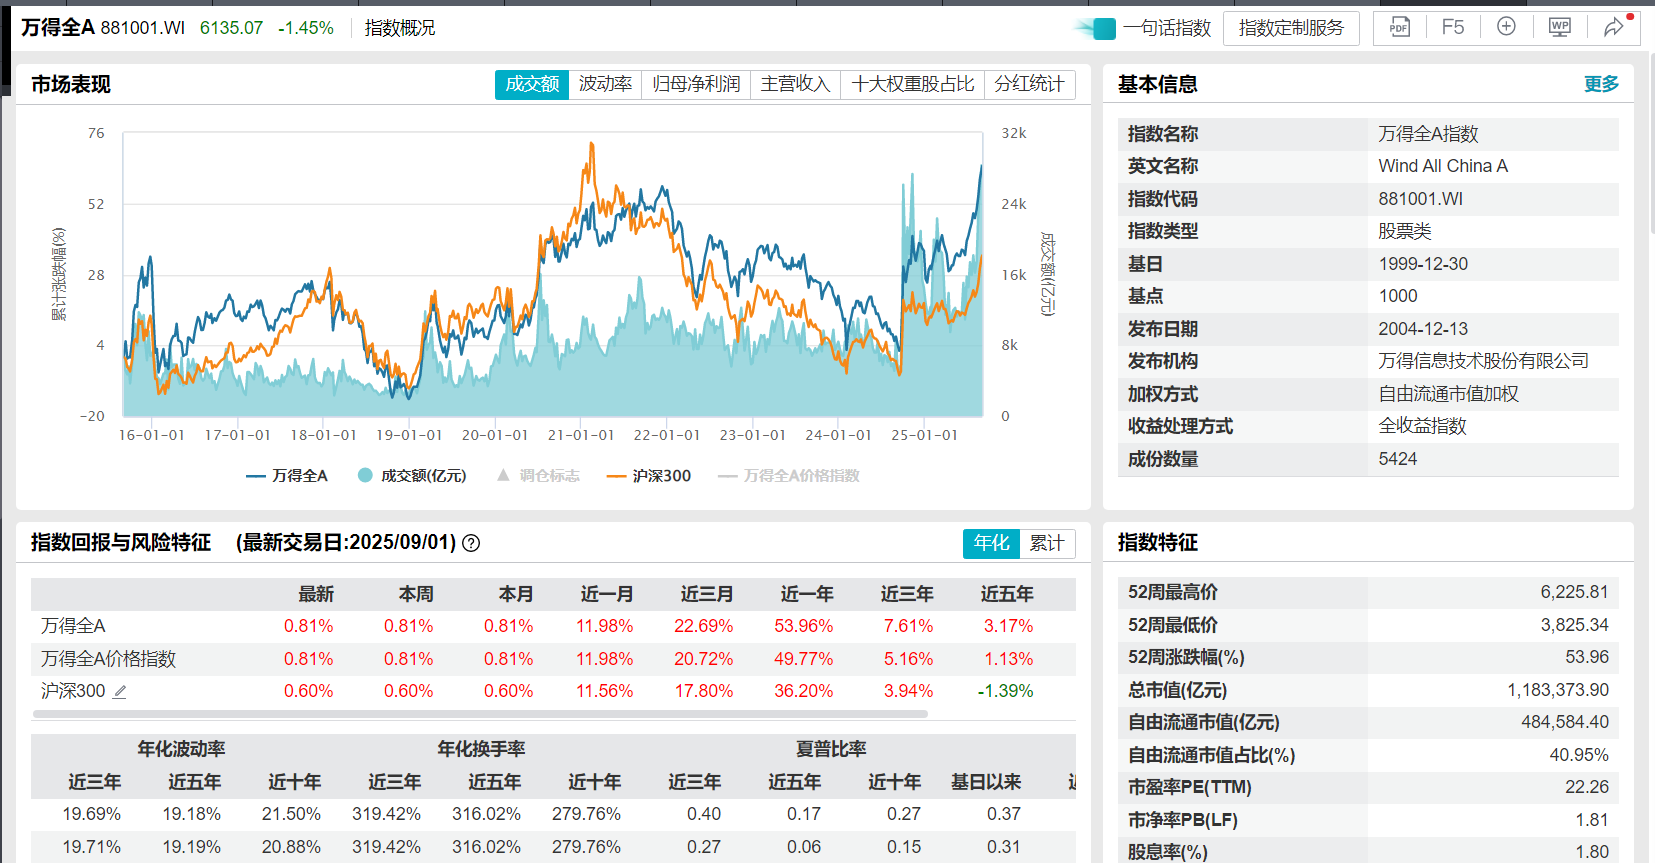Switch to 十大权重股占比 tab
This screenshot has height=863, width=1655.
pos(912,84)
